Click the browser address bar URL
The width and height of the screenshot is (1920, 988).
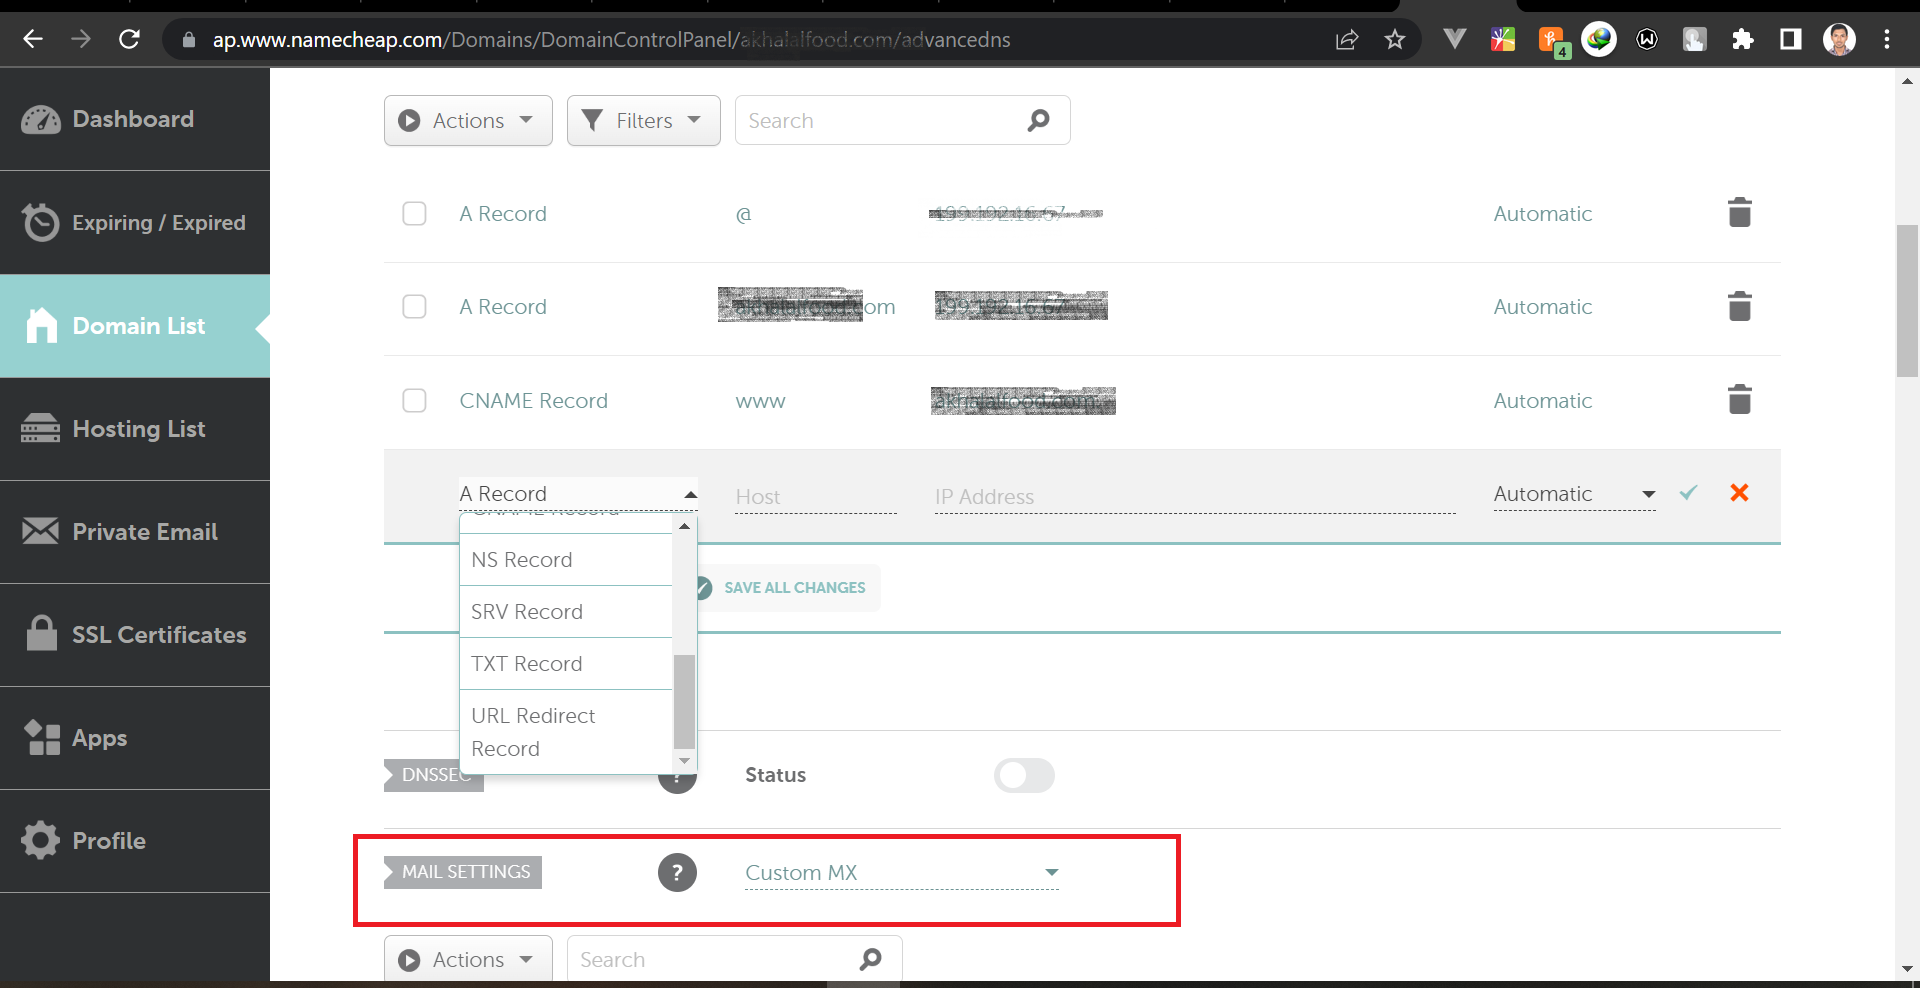(612, 40)
